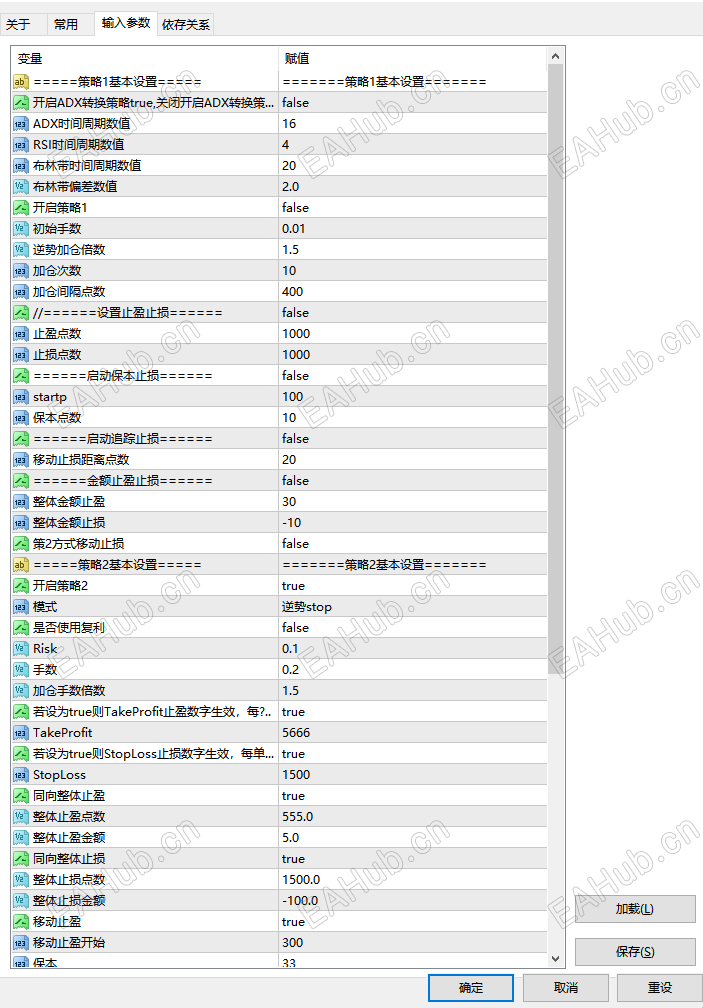
Task: Open the 是否使用复利 false value dropdown
Action: tap(413, 627)
